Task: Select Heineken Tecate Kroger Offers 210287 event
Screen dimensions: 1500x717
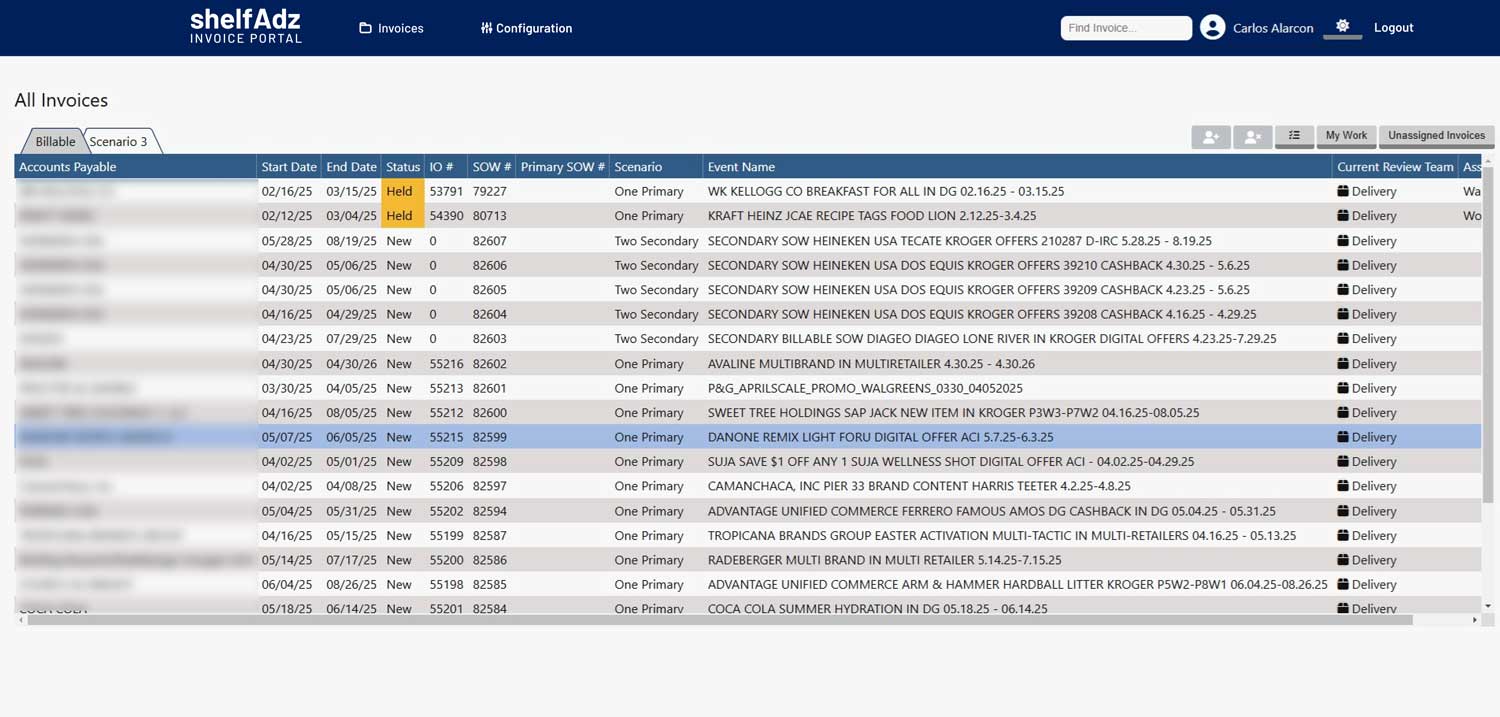Action: coord(959,241)
